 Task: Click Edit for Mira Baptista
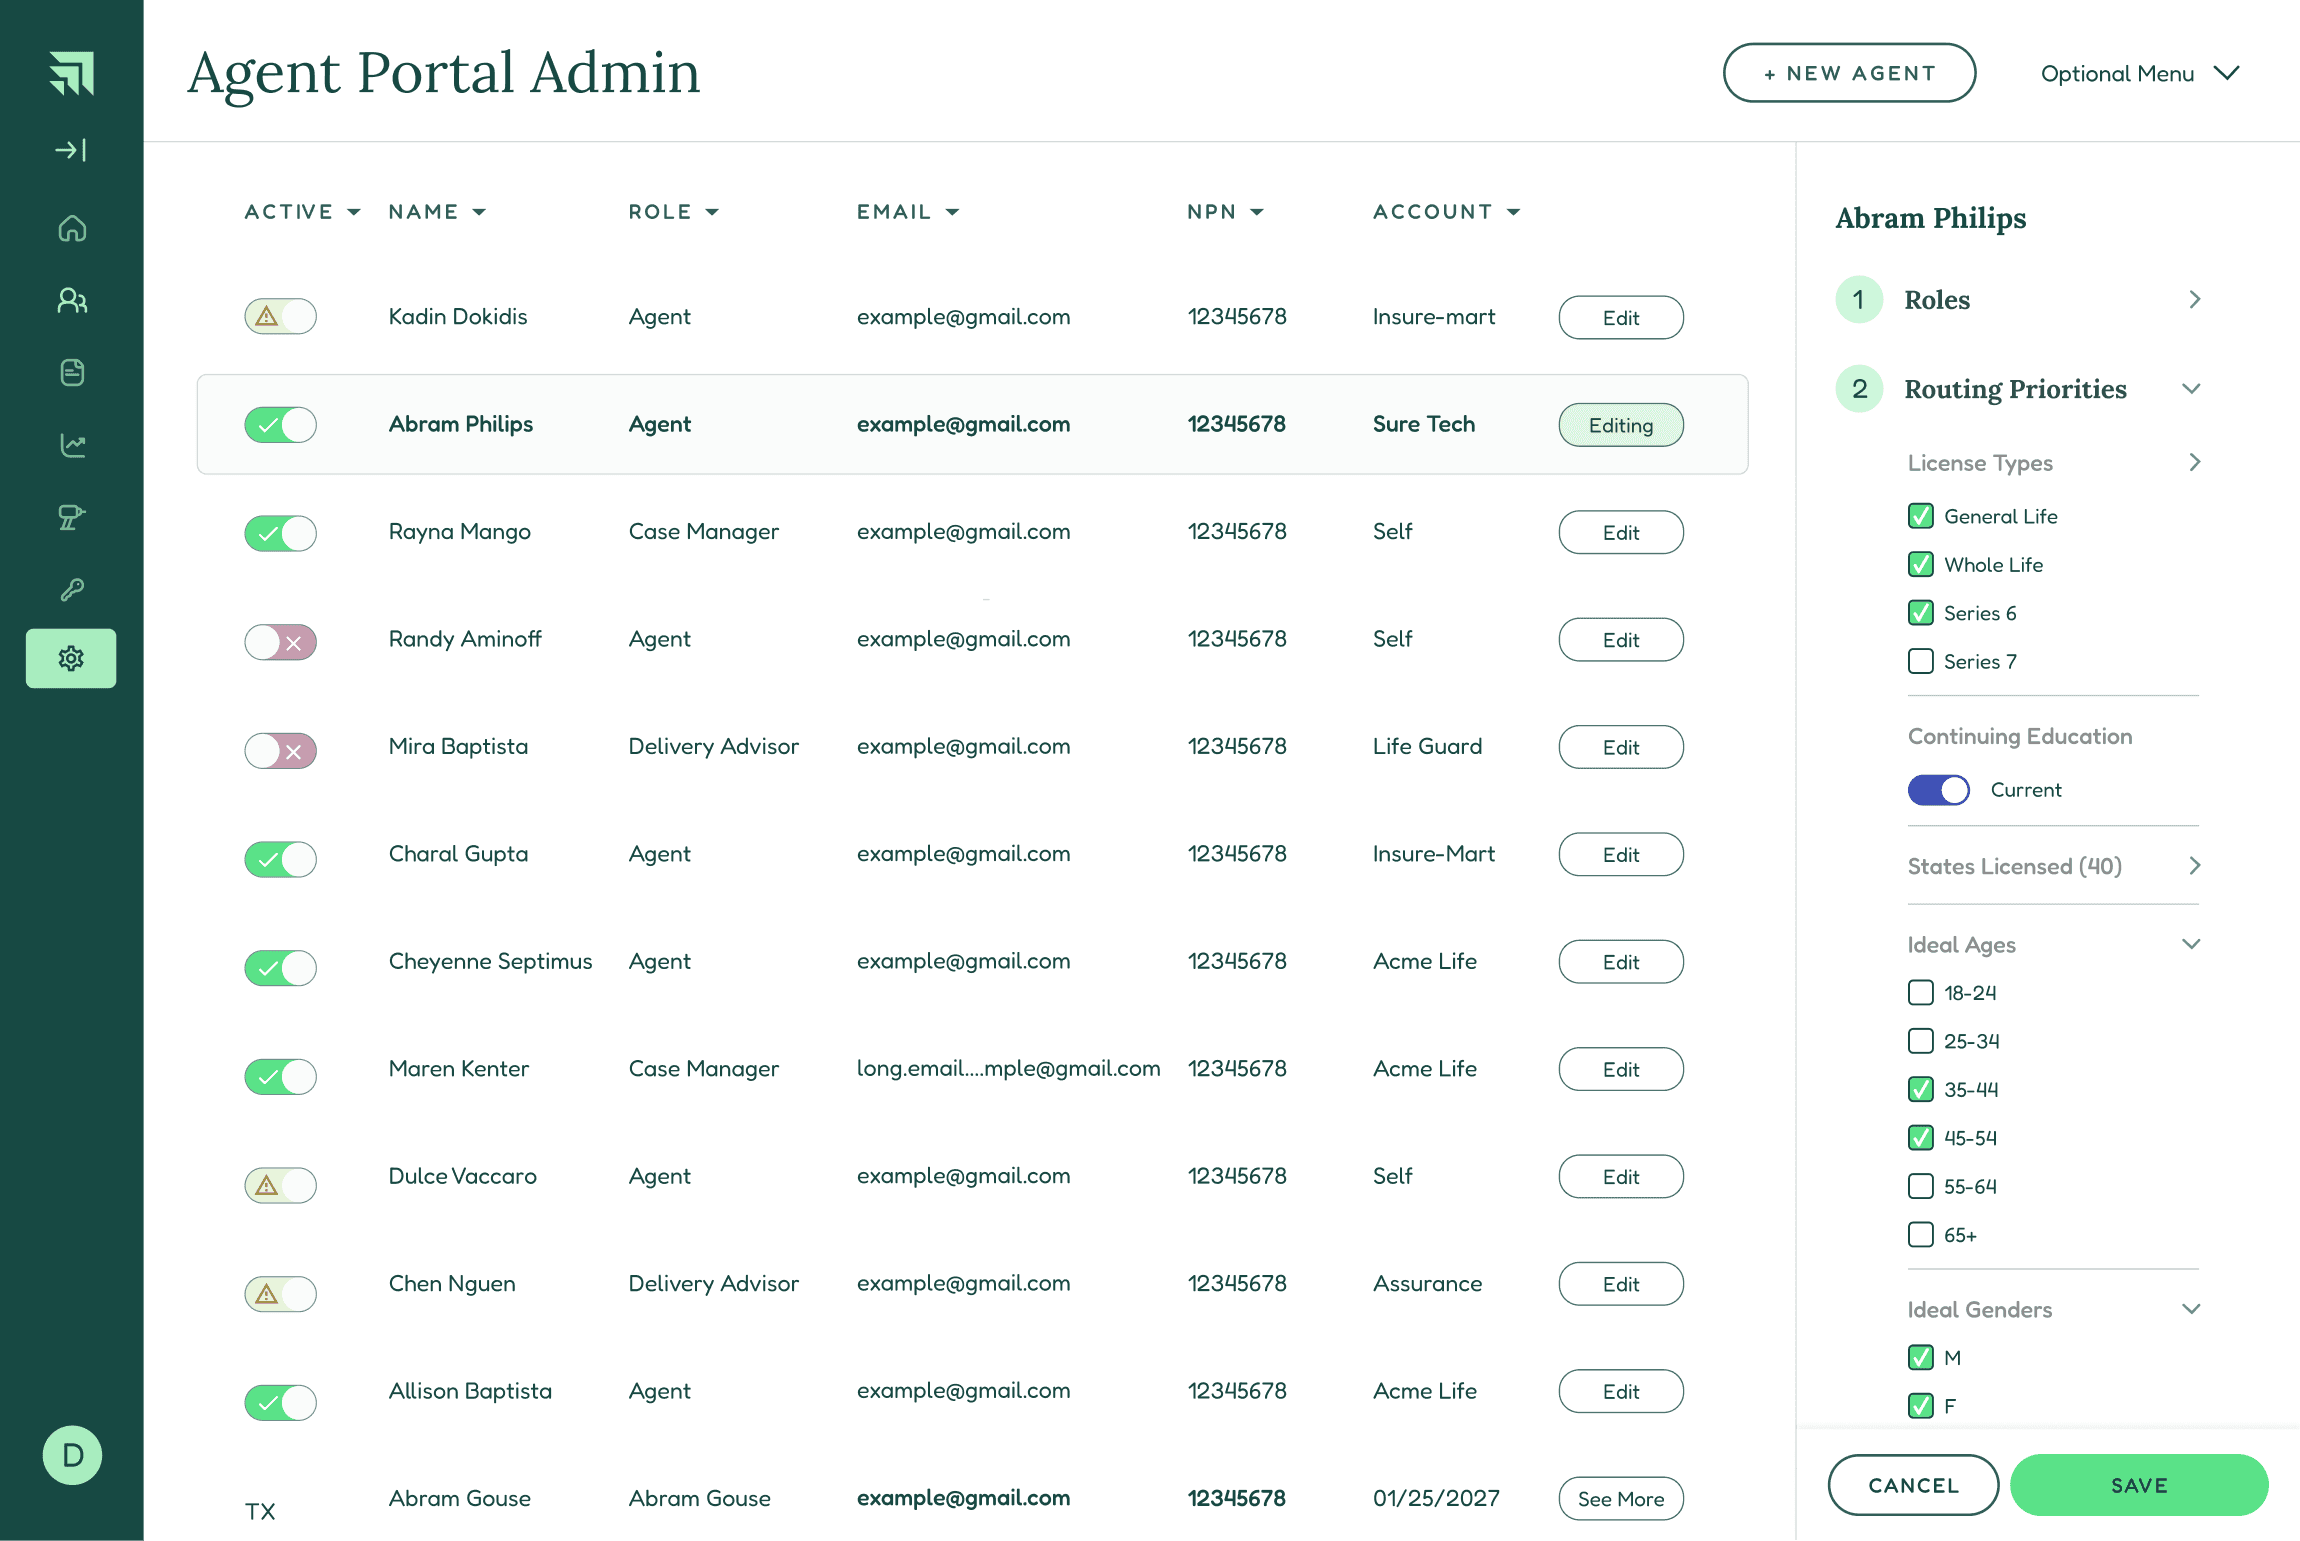click(1620, 747)
